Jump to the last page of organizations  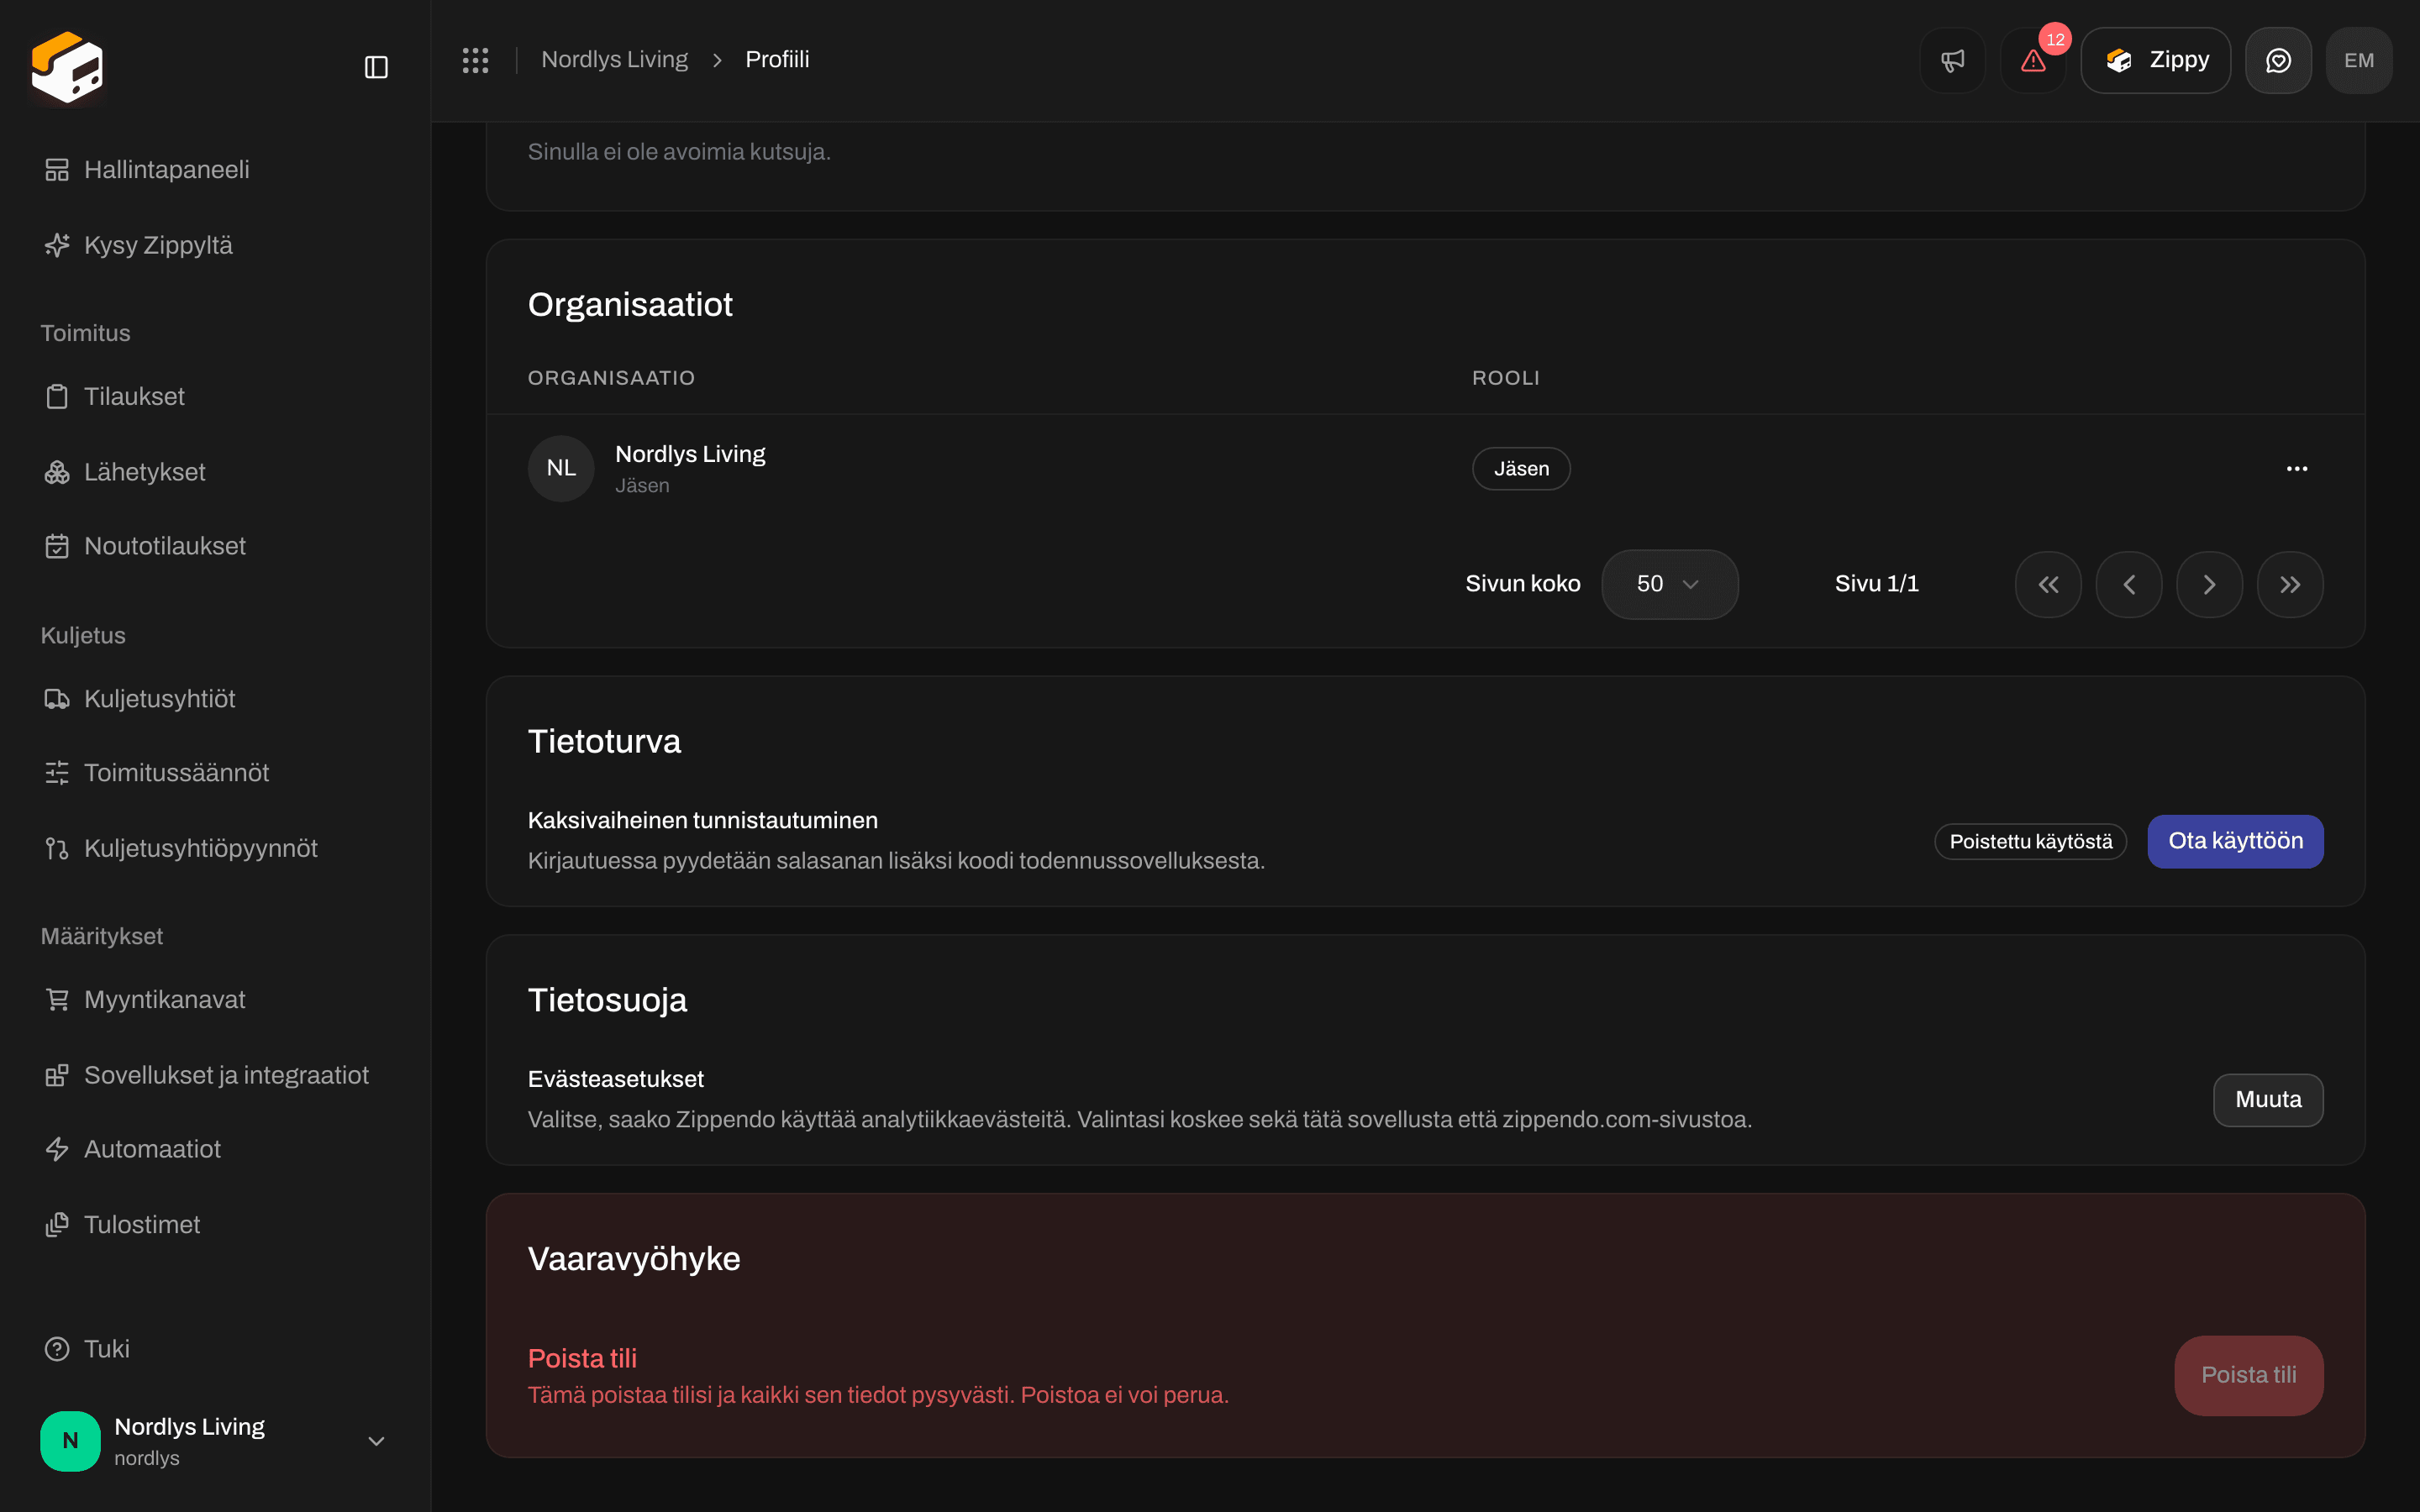pos(2290,584)
